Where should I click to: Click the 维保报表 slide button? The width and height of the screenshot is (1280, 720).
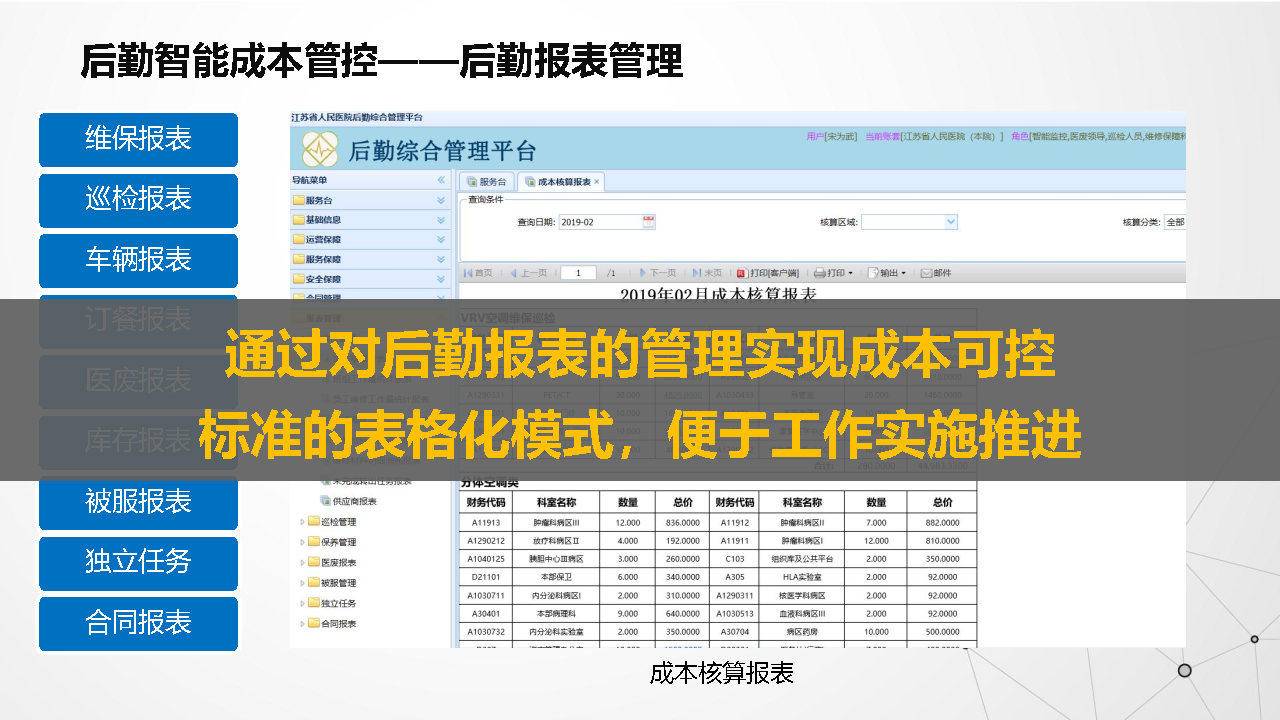click(x=138, y=139)
